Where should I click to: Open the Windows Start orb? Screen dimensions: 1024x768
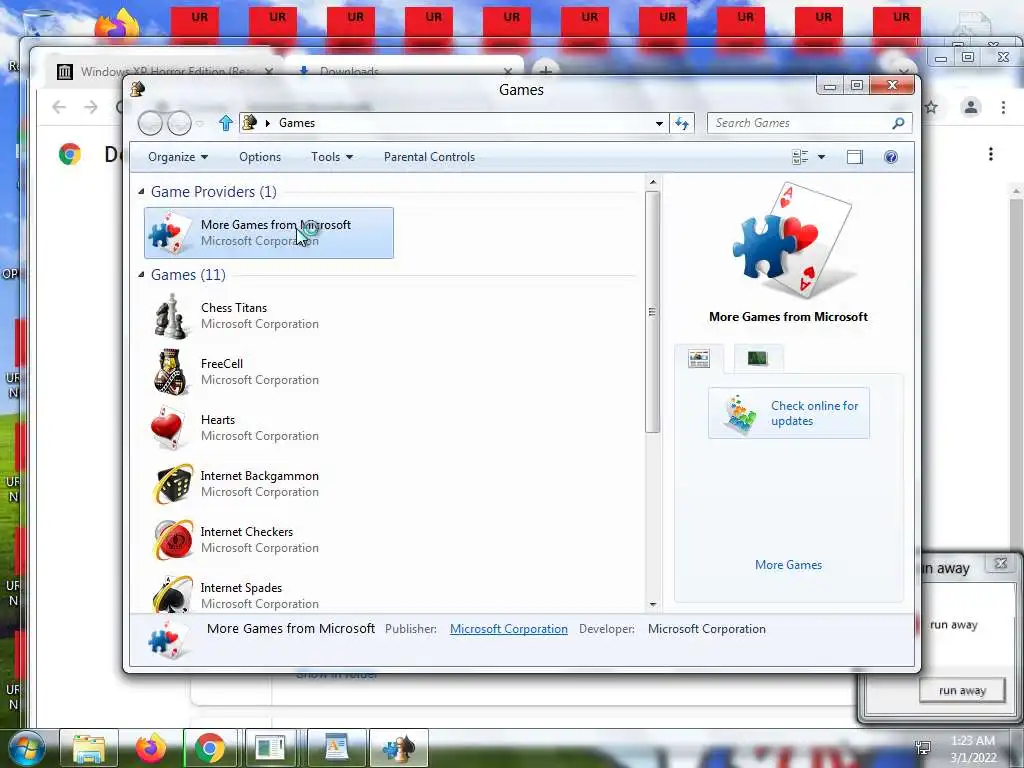pos(27,748)
